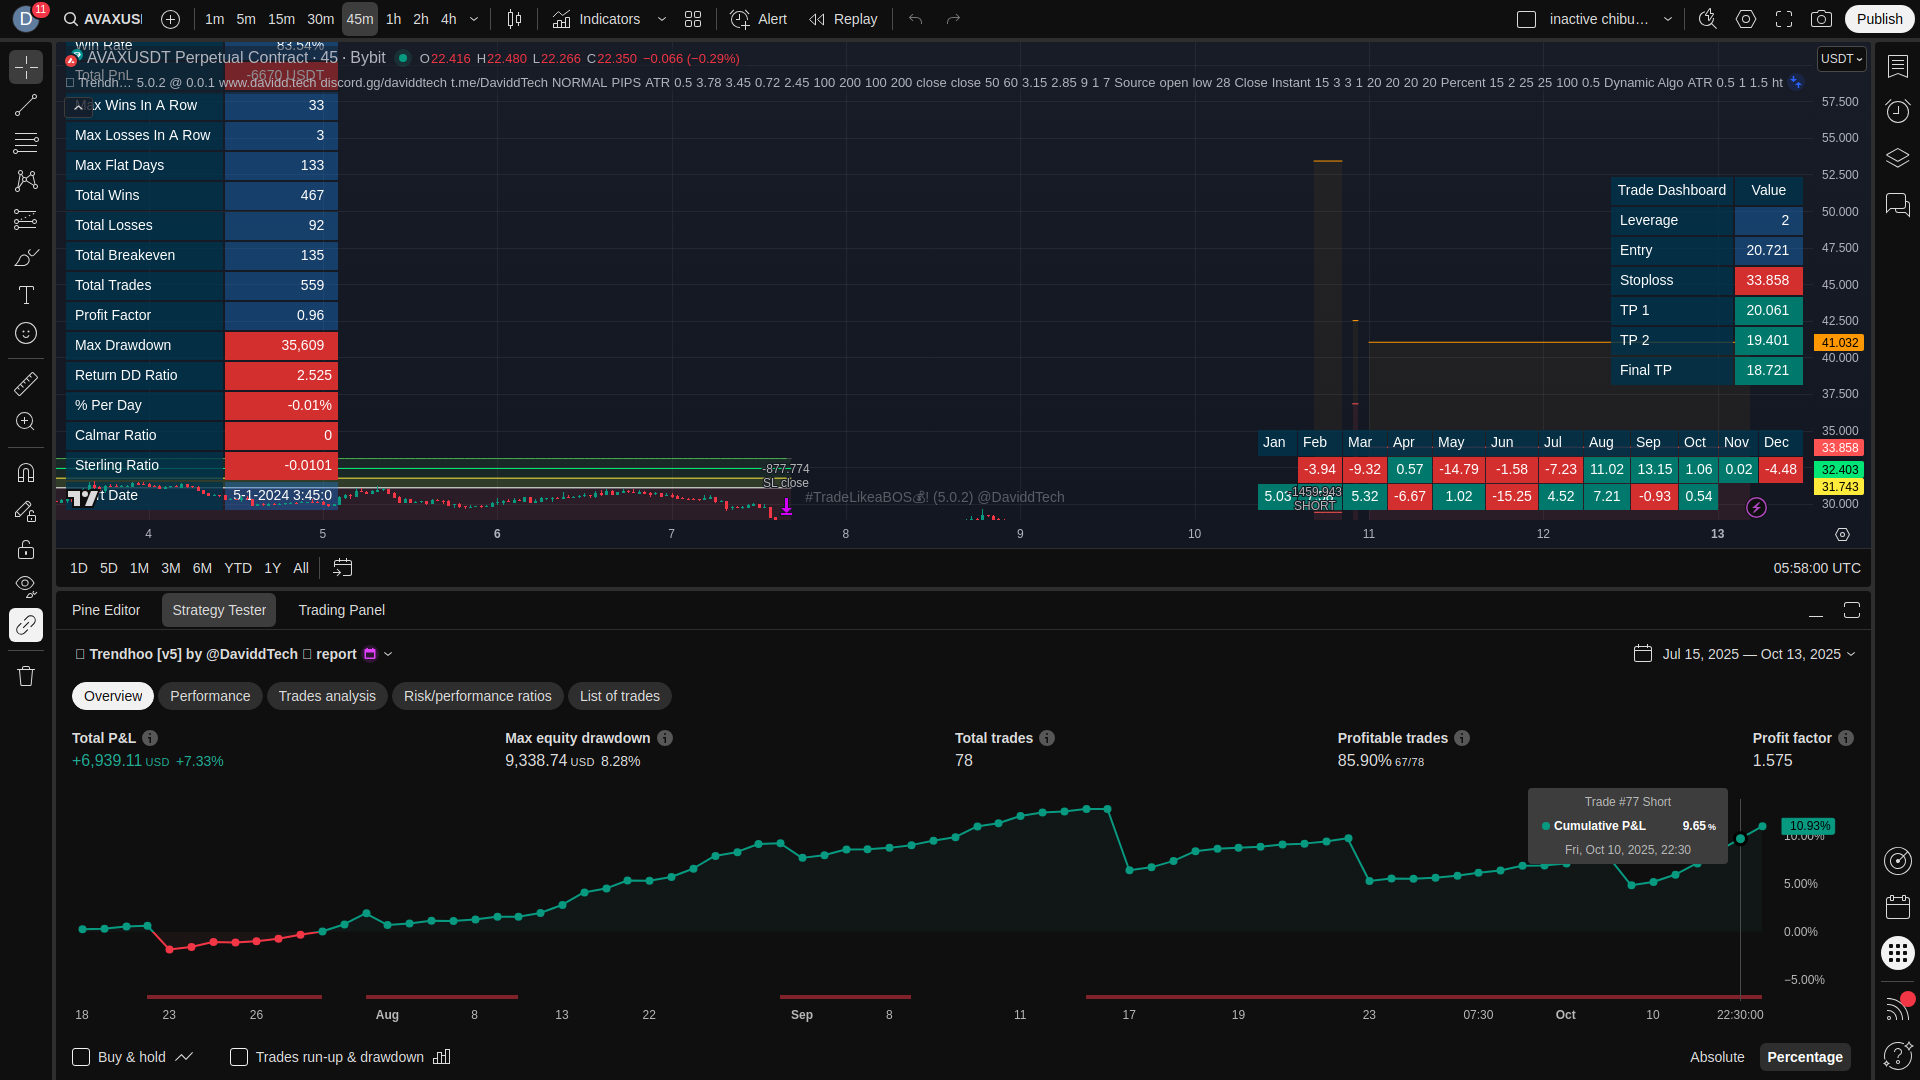The width and height of the screenshot is (1920, 1080).
Task: Select the Text annotation tool
Action: point(26,295)
